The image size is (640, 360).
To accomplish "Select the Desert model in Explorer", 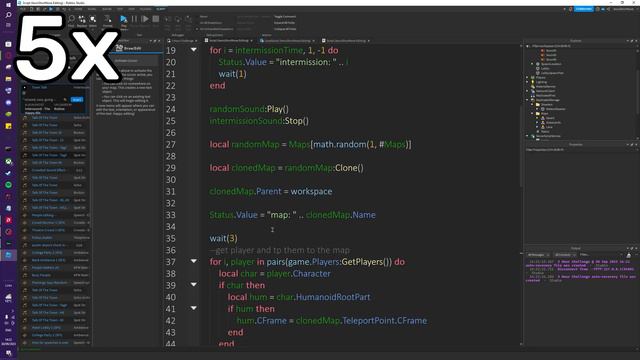I will [550, 118].
